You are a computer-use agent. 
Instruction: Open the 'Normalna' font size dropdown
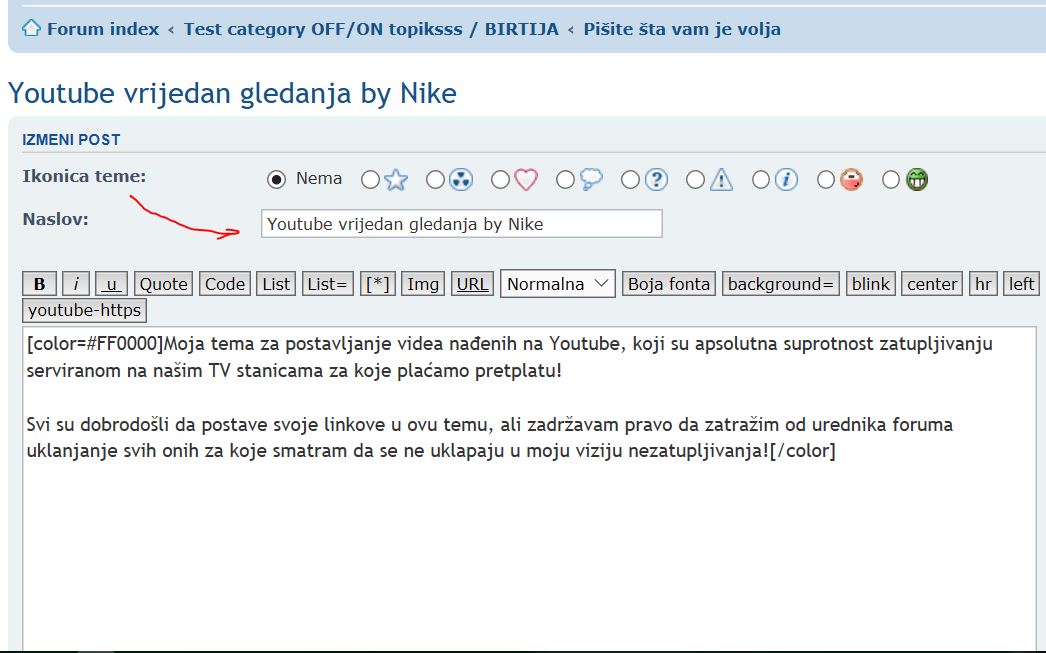pos(558,284)
